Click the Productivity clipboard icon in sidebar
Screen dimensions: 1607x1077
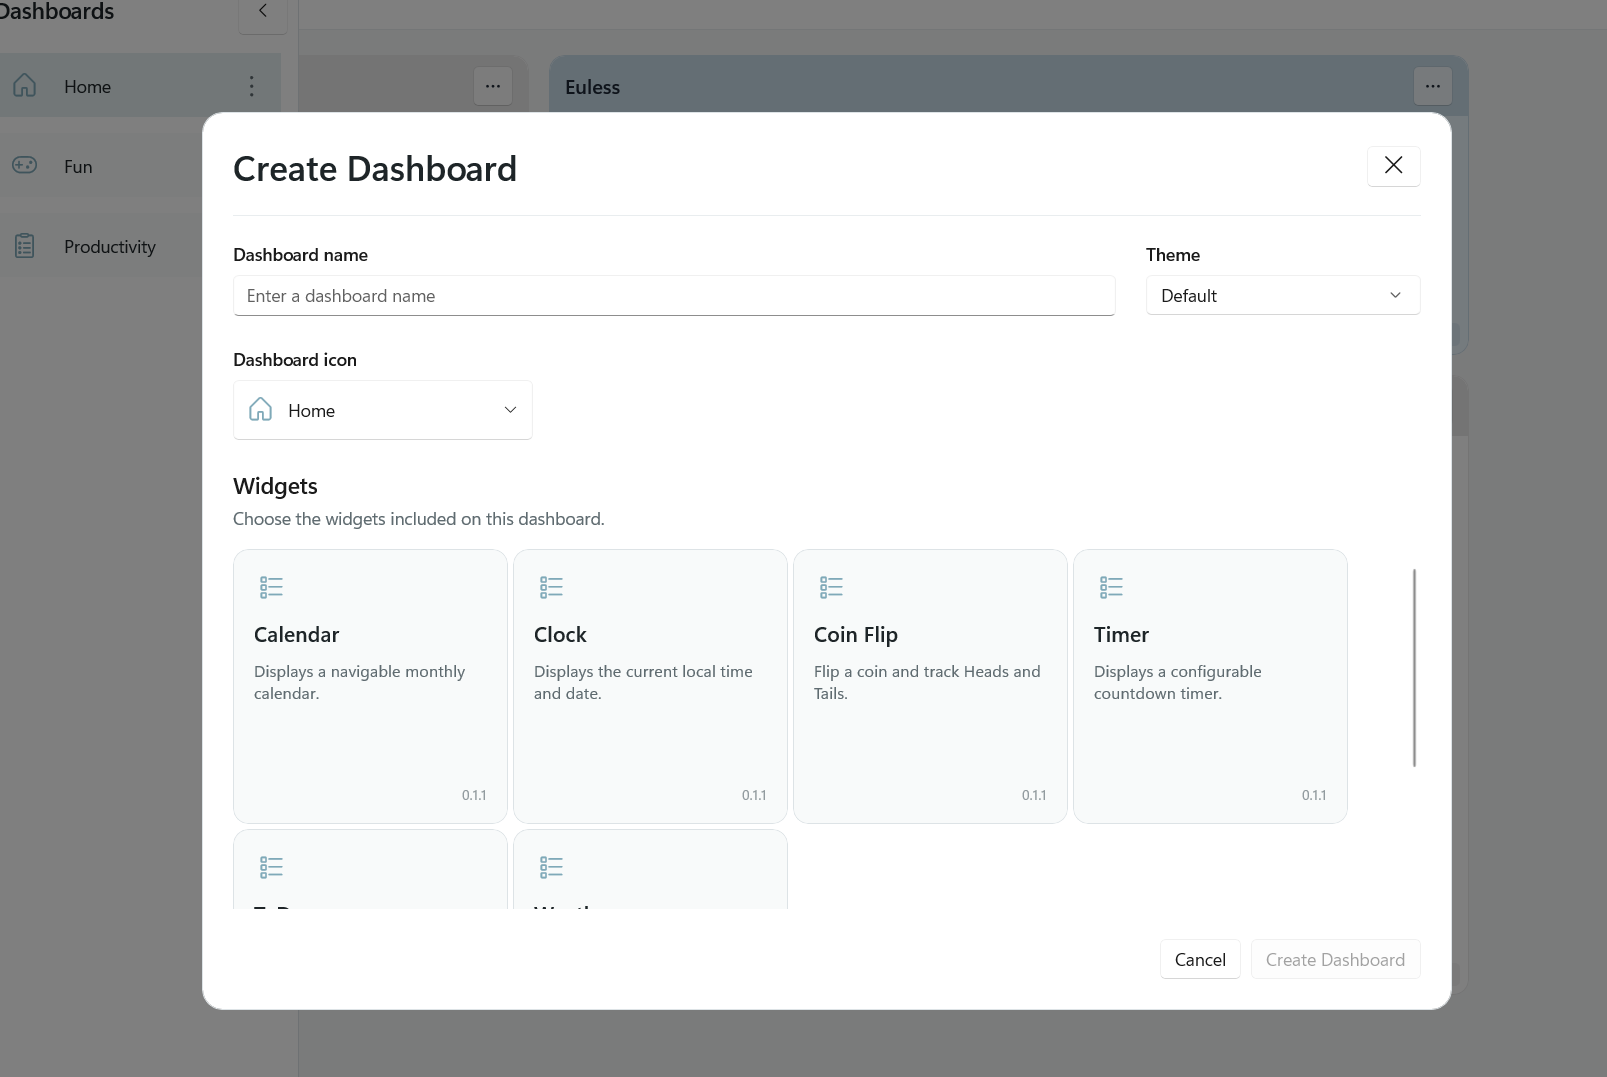(25, 246)
